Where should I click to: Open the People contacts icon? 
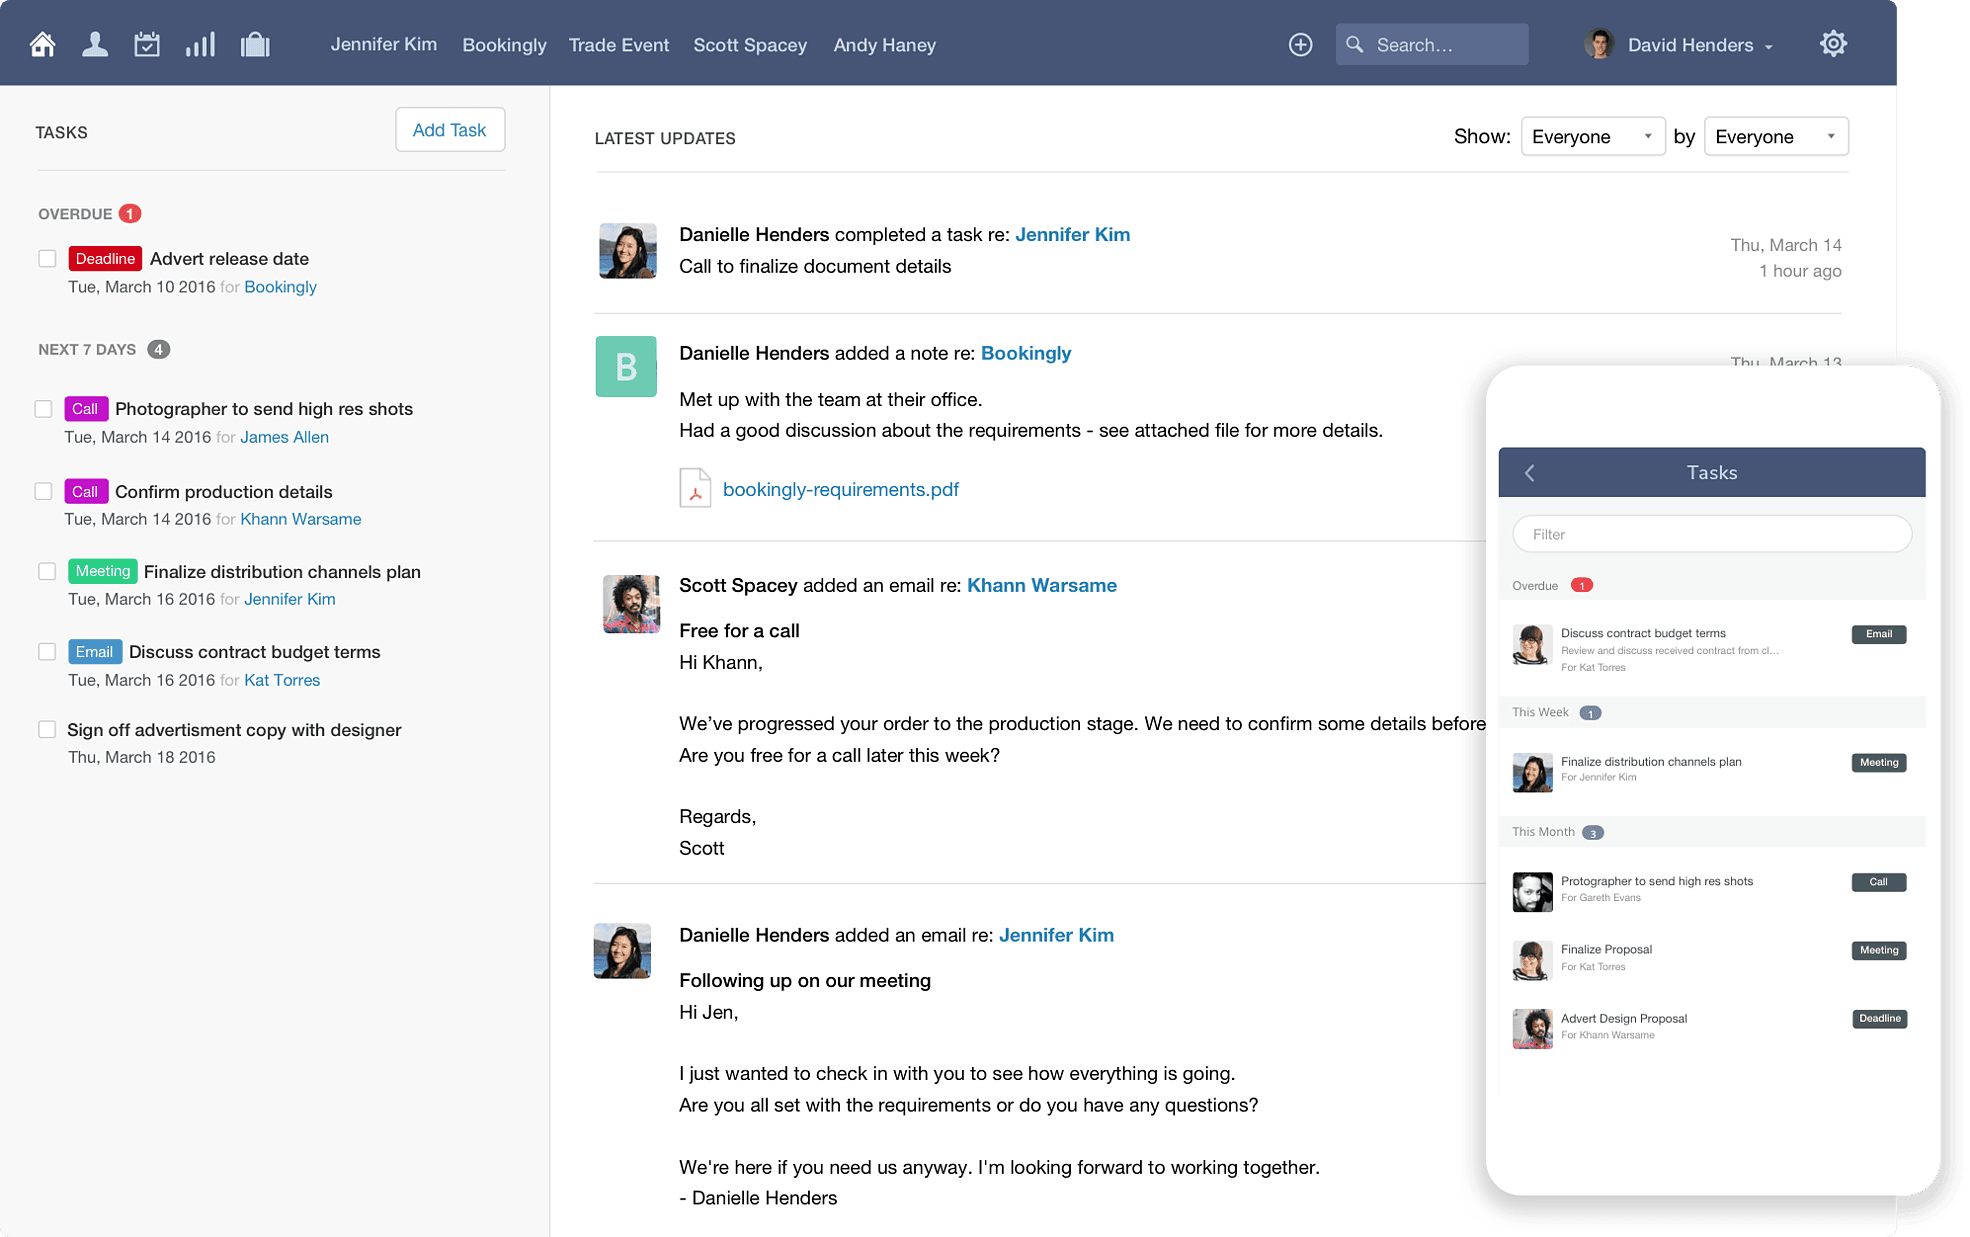[95, 44]
